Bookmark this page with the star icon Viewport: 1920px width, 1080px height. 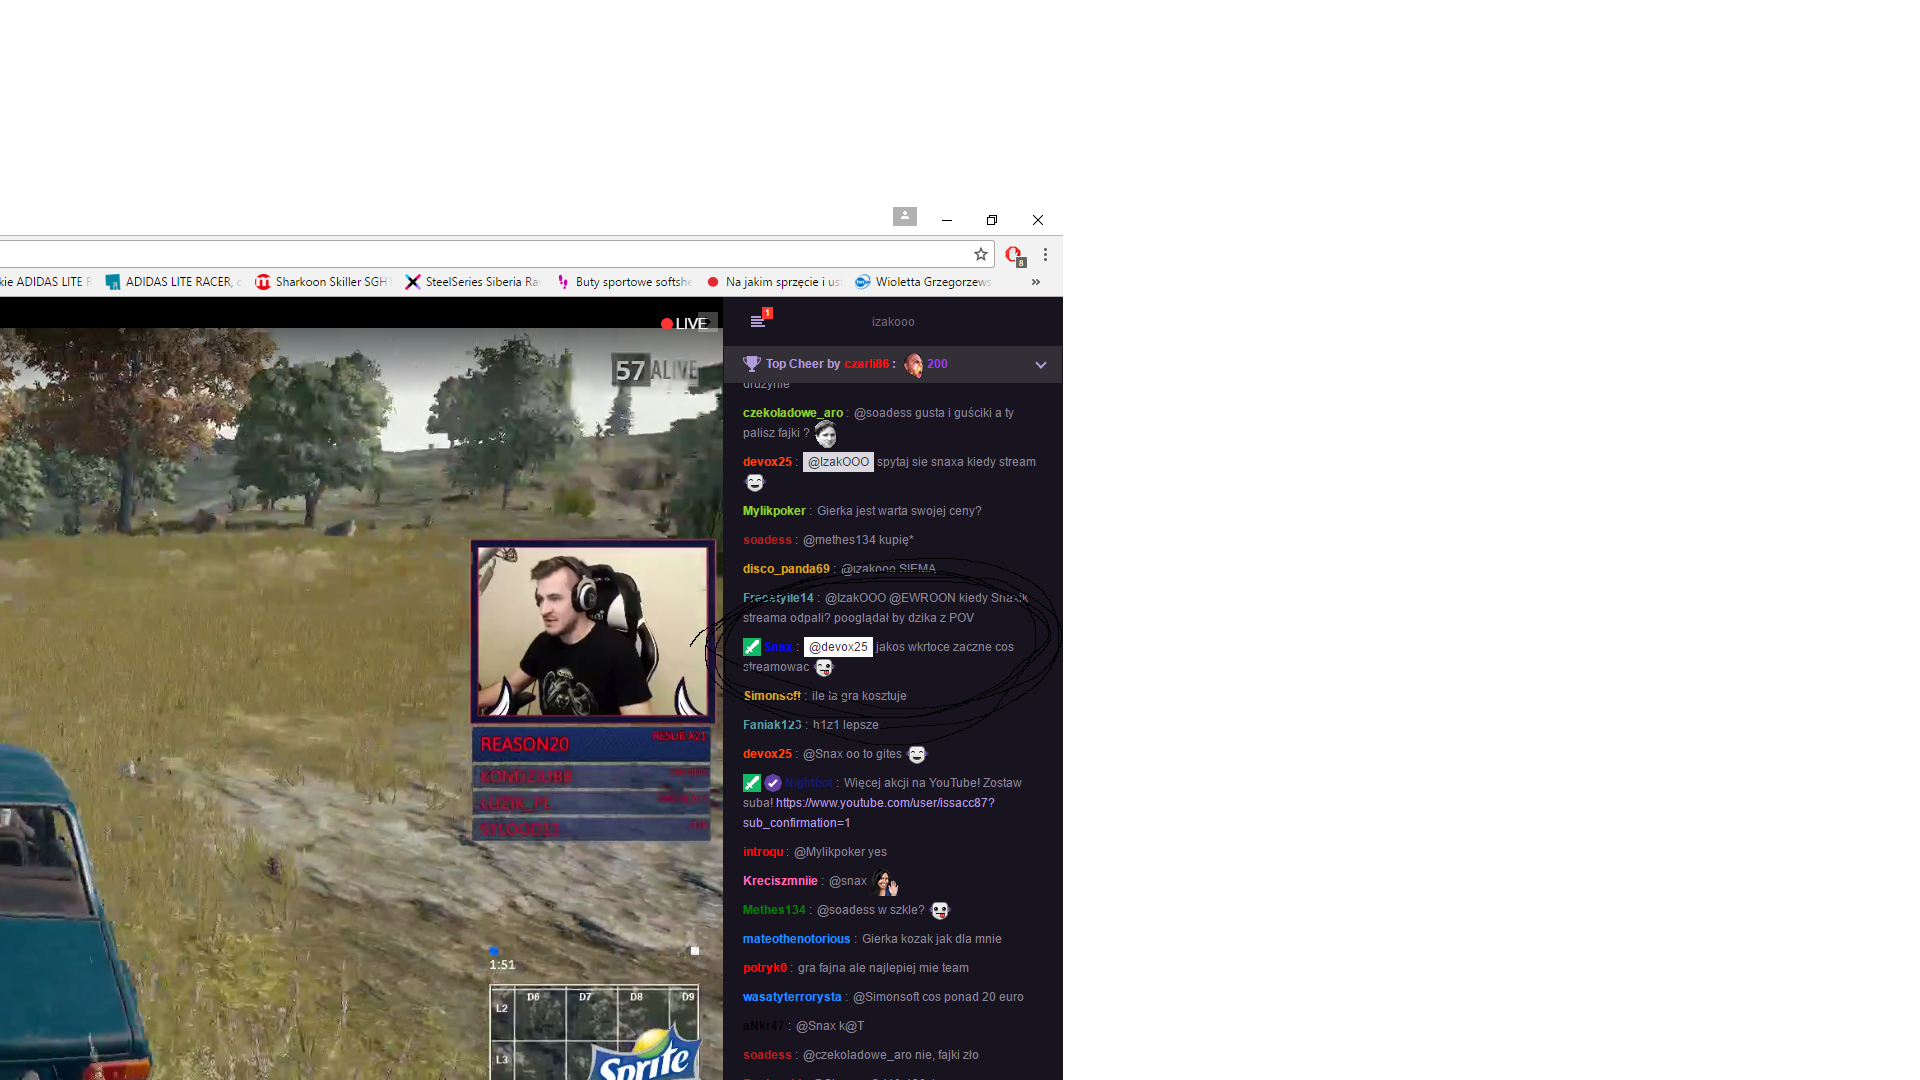(x=981, y=254)
